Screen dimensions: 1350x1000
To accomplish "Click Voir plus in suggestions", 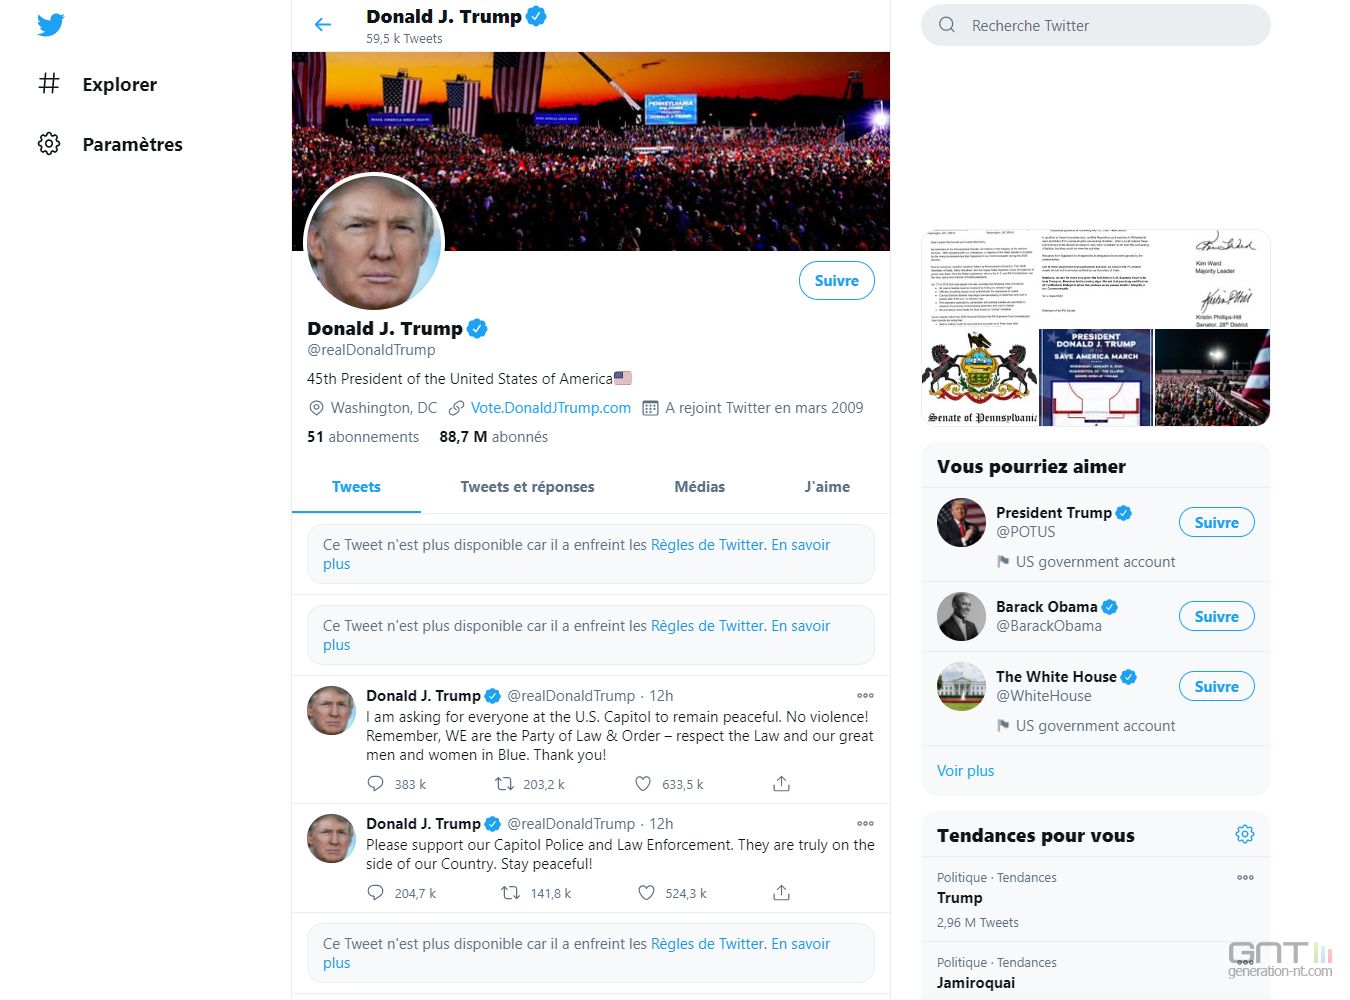I will coord(966,771).
